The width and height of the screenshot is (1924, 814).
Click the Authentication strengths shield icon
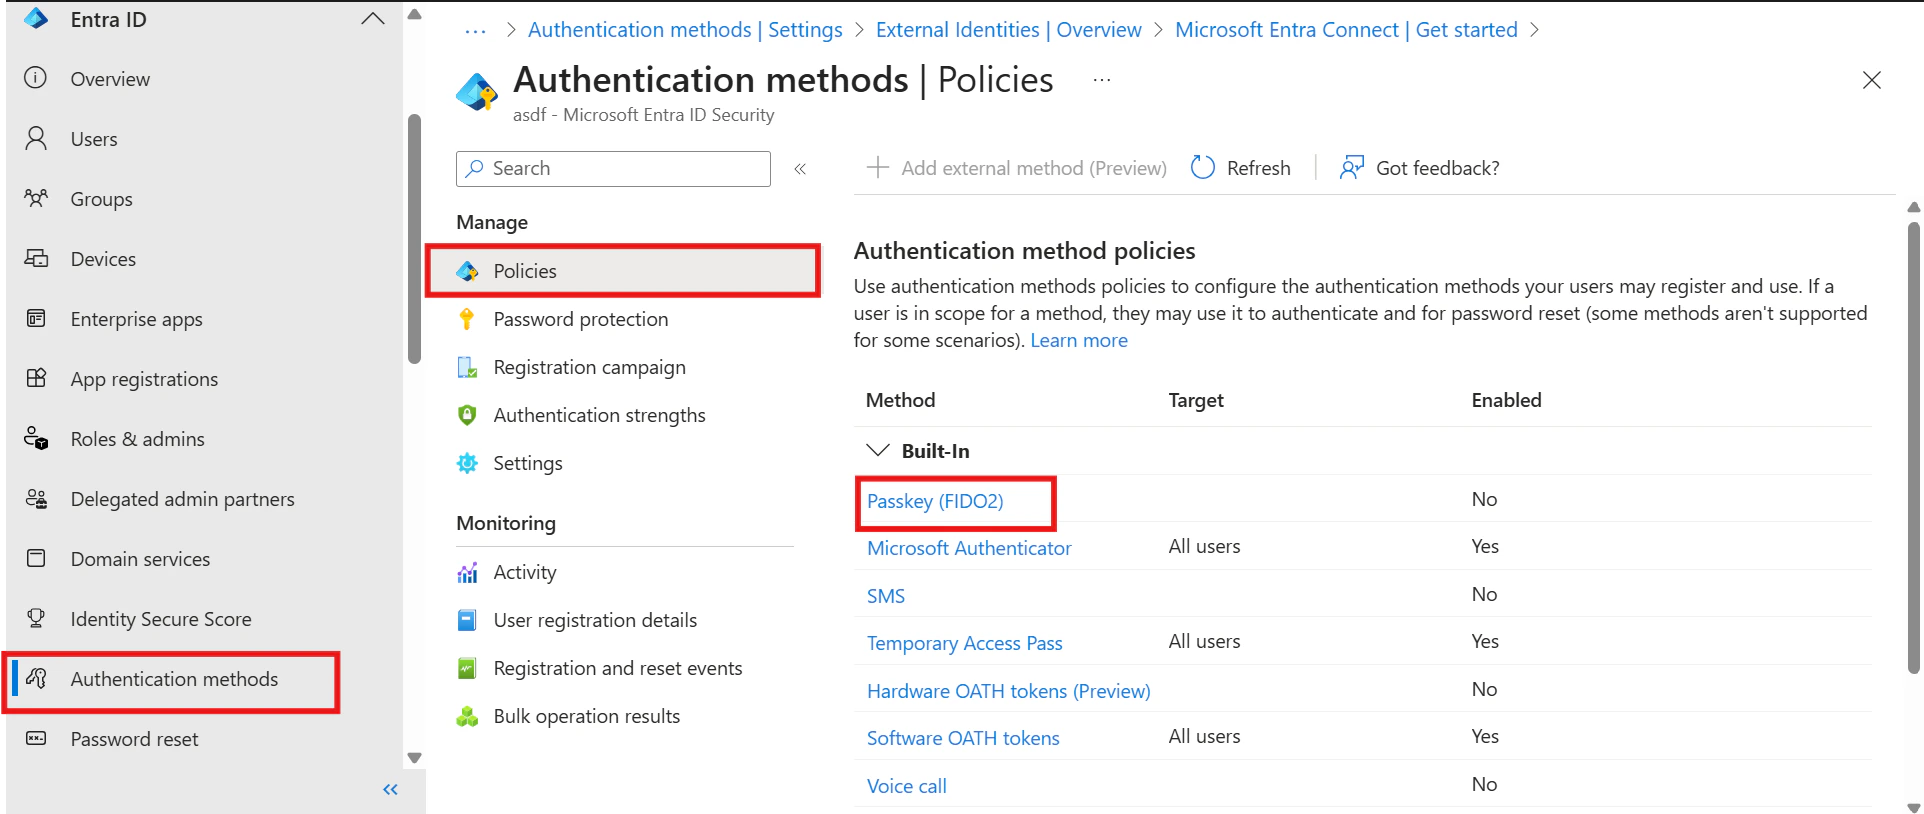point(467,415)
